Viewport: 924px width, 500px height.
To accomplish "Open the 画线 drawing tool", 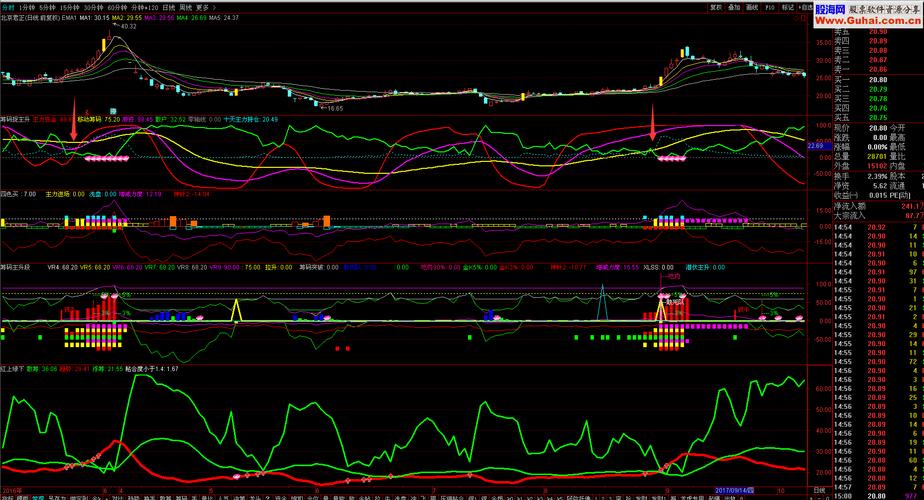I will tap(752, 8).
